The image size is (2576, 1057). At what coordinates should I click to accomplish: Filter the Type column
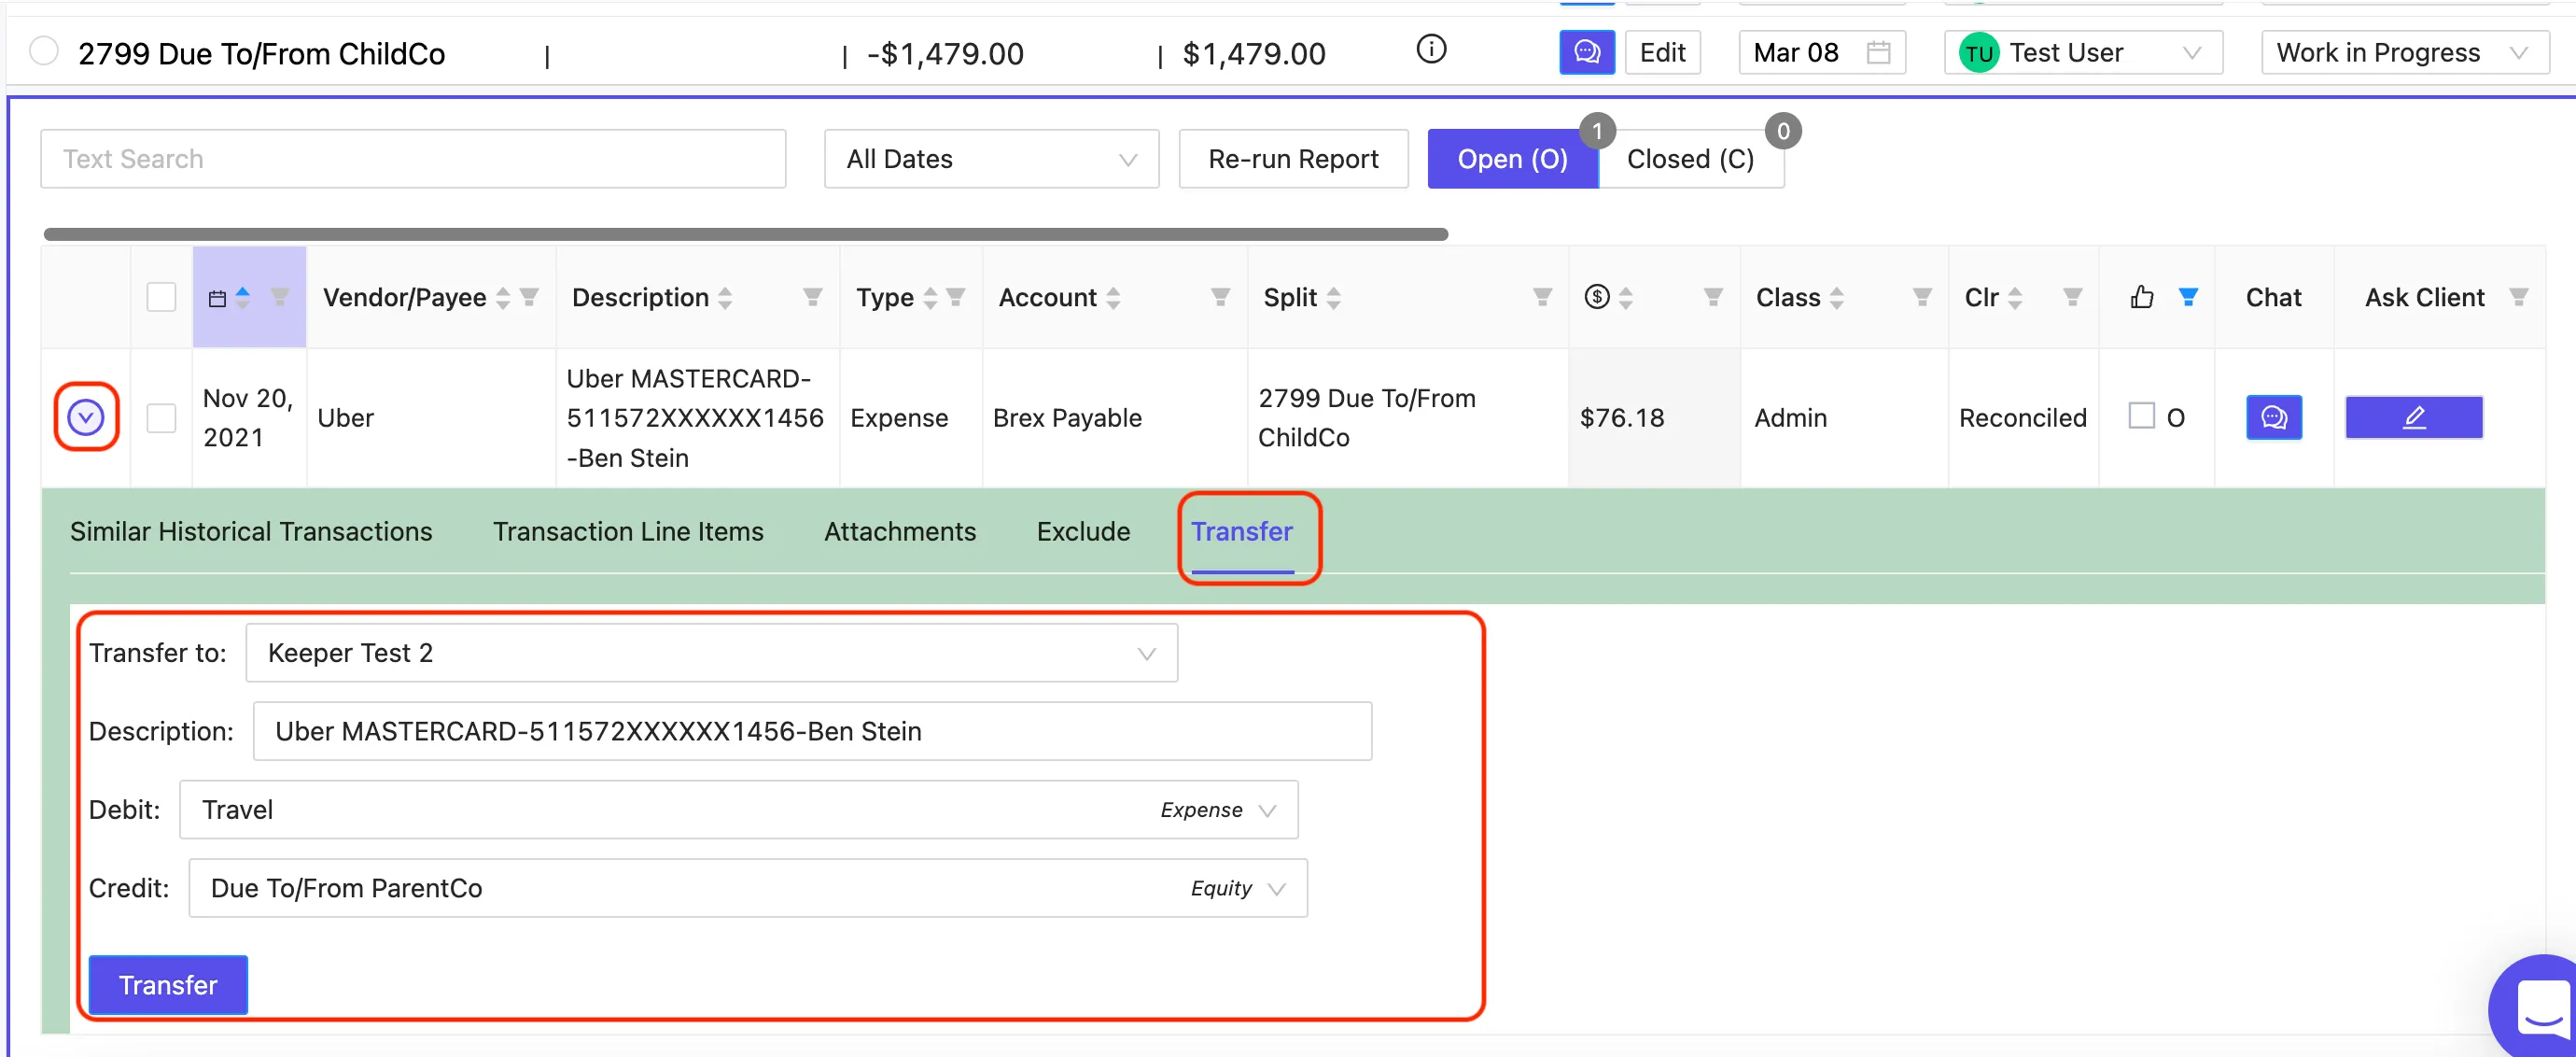956,297
